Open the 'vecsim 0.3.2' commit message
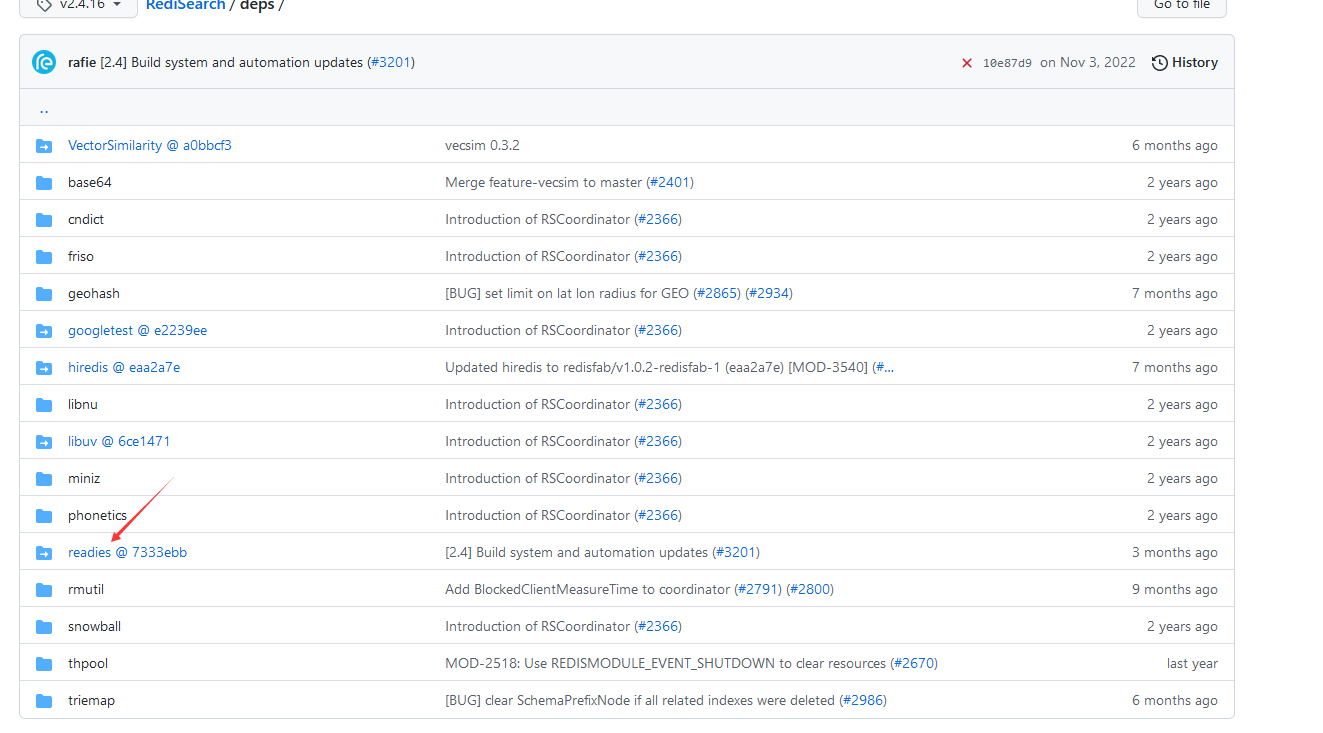This screenshot has height=733, width=1323. click(482, 145)
